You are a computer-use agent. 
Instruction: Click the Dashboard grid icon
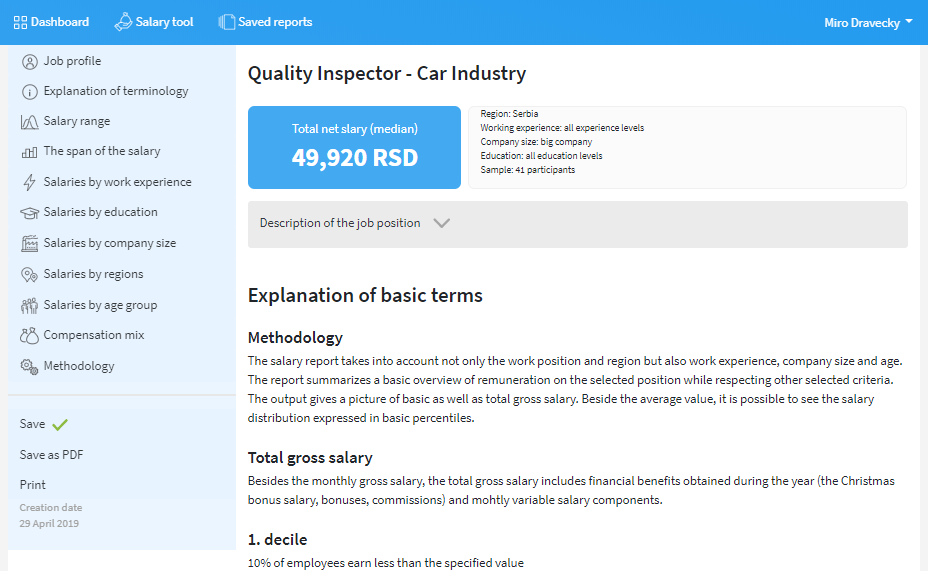click(x=20, y=22)
